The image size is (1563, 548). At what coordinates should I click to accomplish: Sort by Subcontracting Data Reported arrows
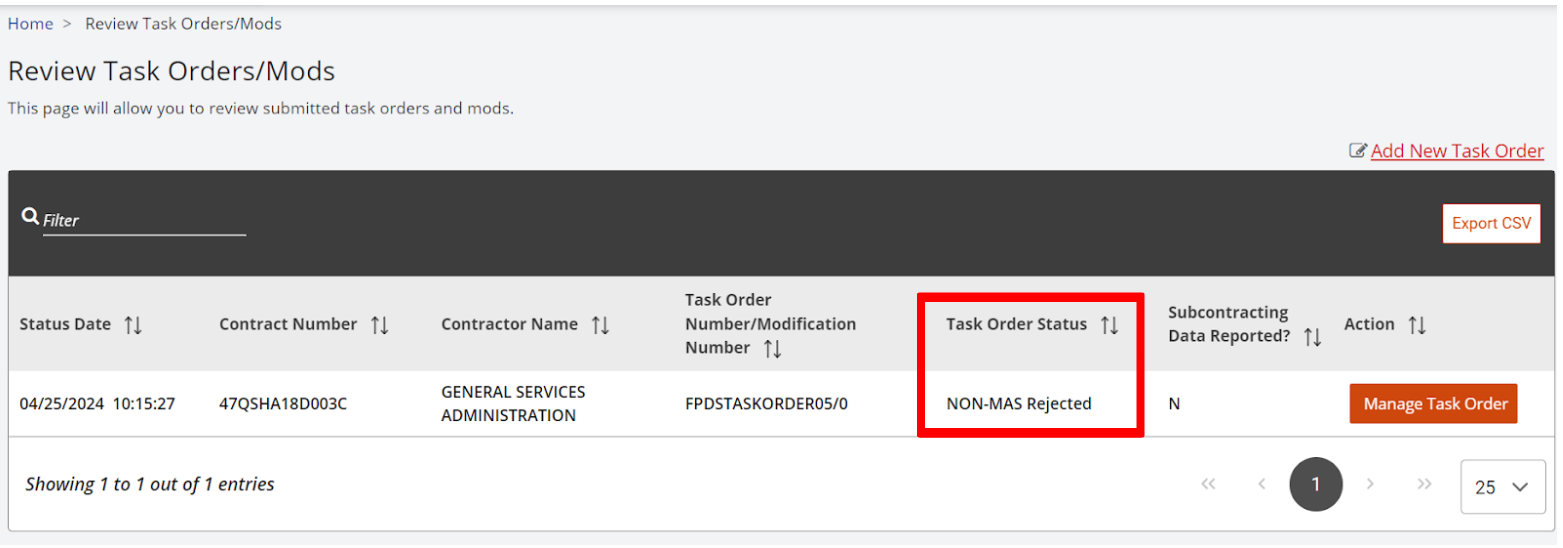(1313, 337)
